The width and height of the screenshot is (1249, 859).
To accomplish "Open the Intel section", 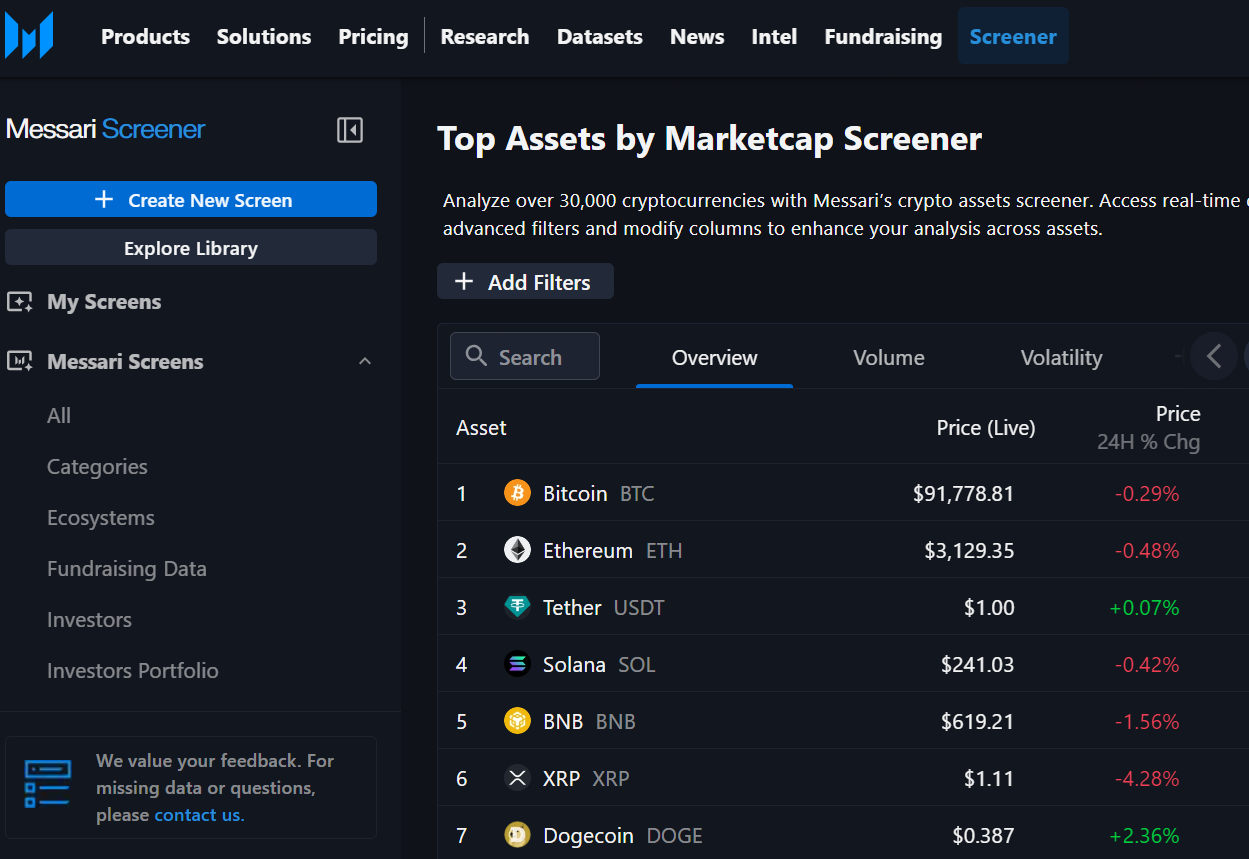I will pyautogui.click(x=774, y=37).
